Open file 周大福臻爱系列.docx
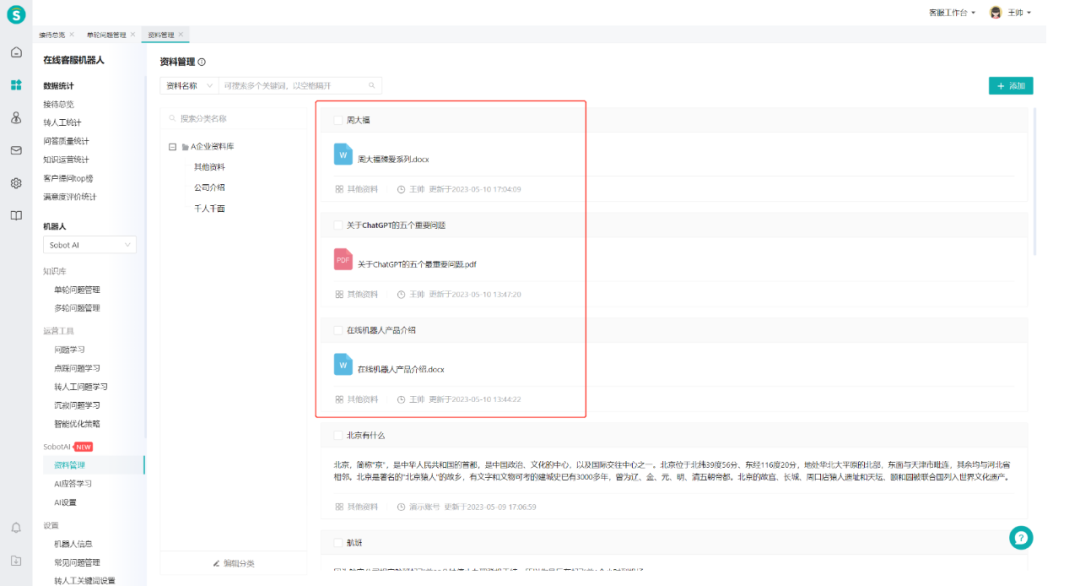This screenshot has height=586, width=1080. point(393,159)
